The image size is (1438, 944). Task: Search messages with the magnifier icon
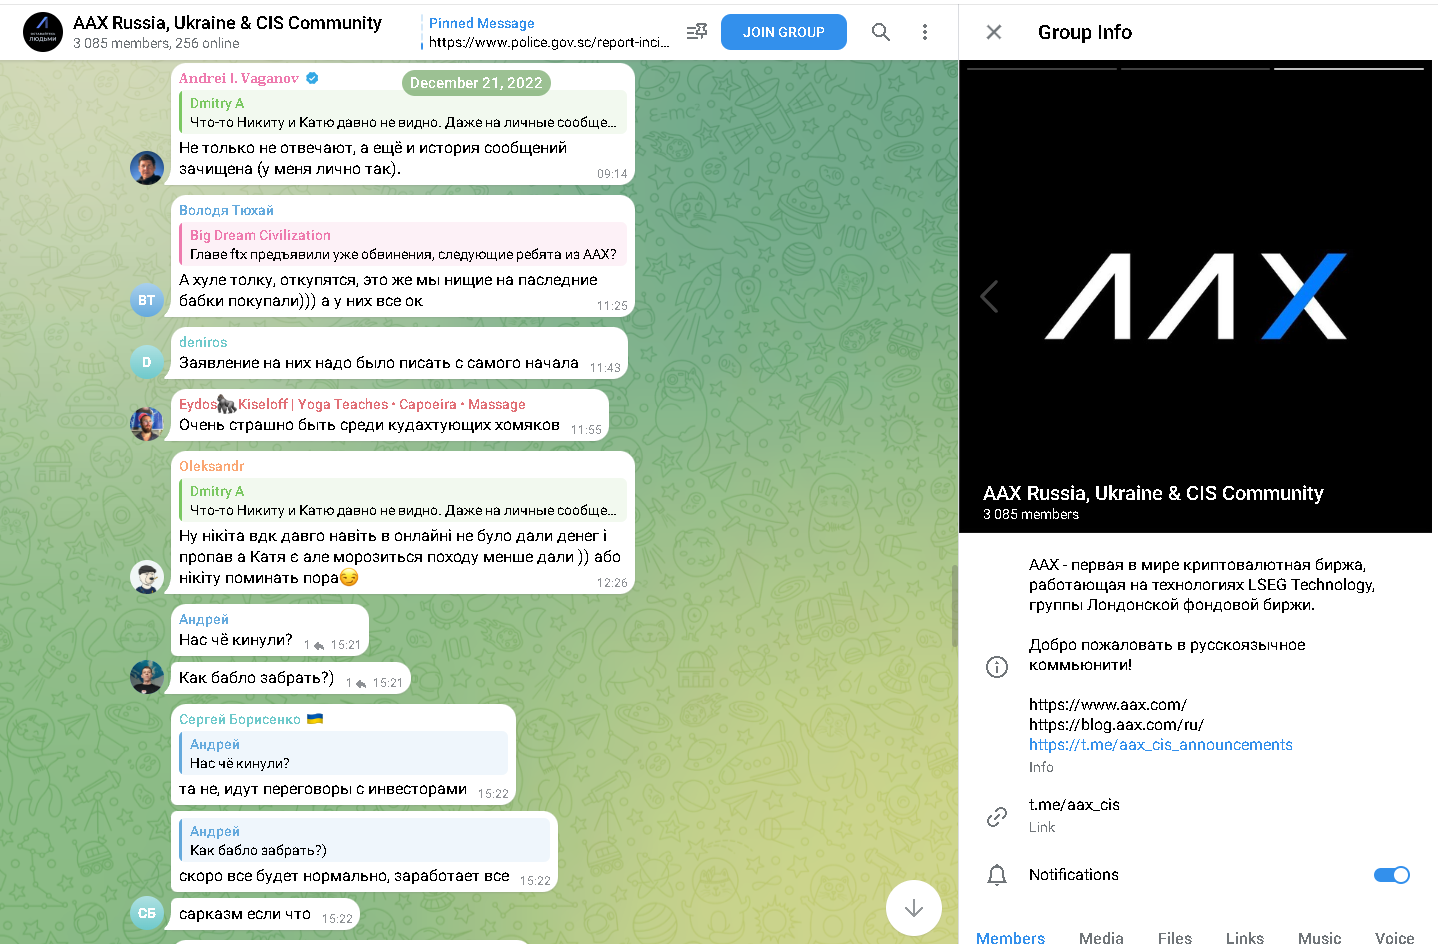coord(880,32)
